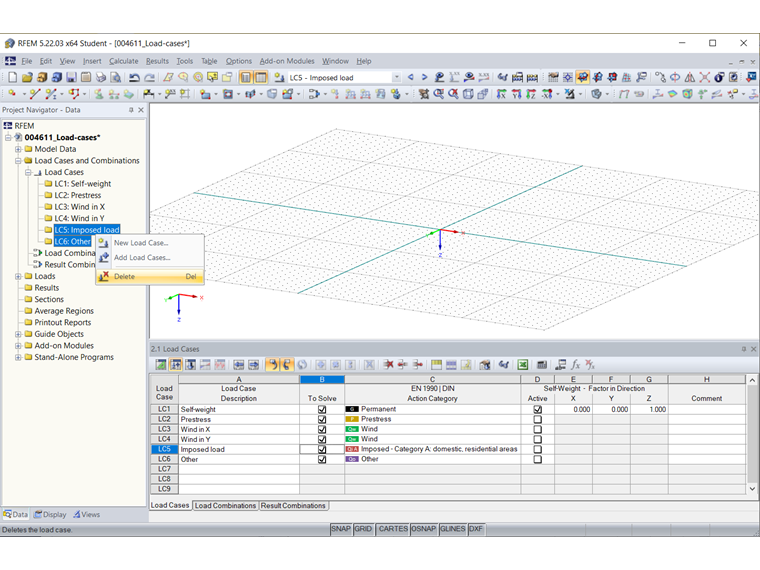Click the Print icon in toolbar

tap(101, 77)
